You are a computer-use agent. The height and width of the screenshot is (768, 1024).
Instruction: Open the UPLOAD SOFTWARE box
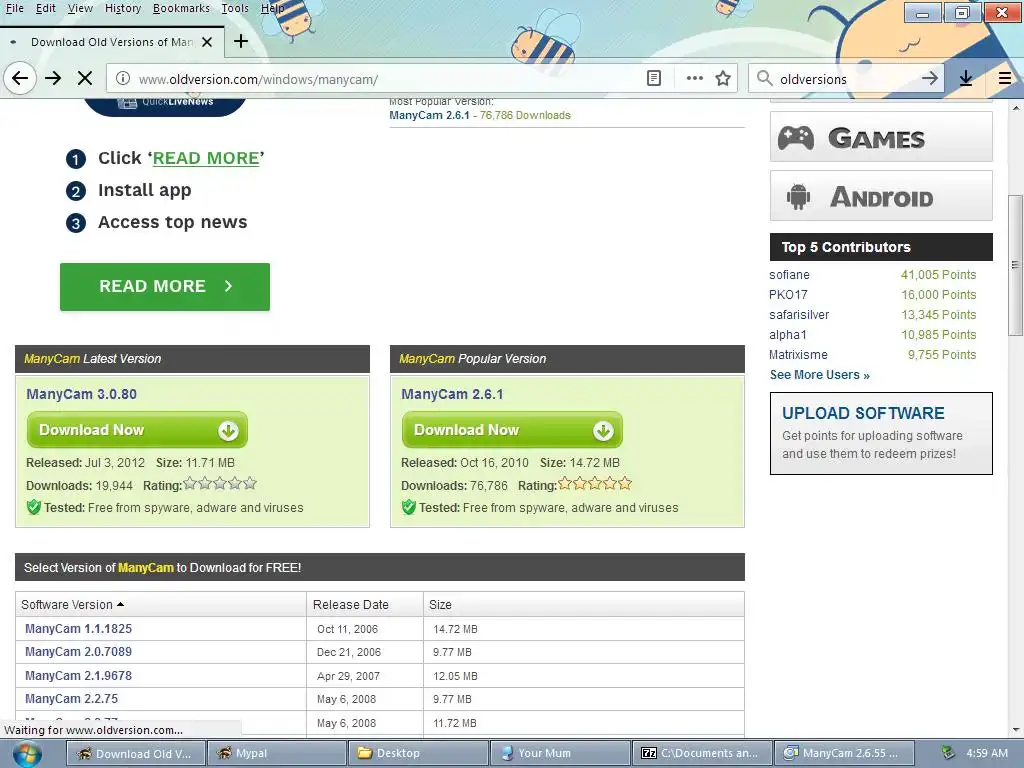point(881,433)
